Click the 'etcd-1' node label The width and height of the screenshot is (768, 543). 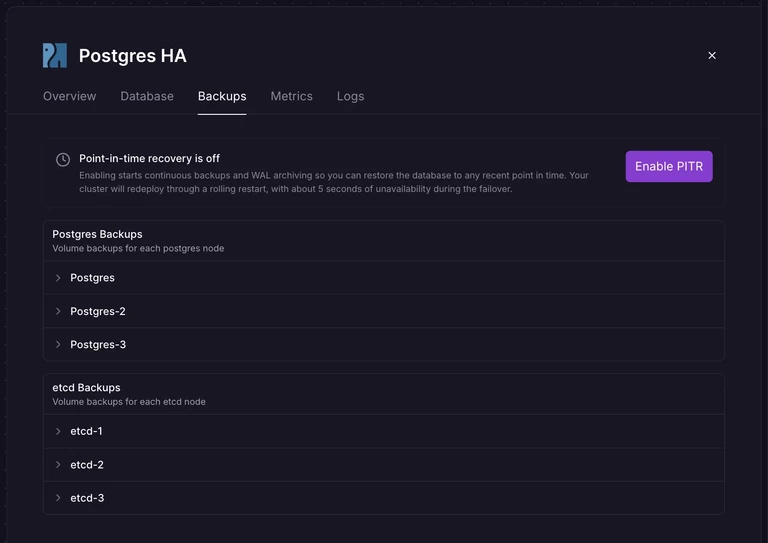(86, 431)
